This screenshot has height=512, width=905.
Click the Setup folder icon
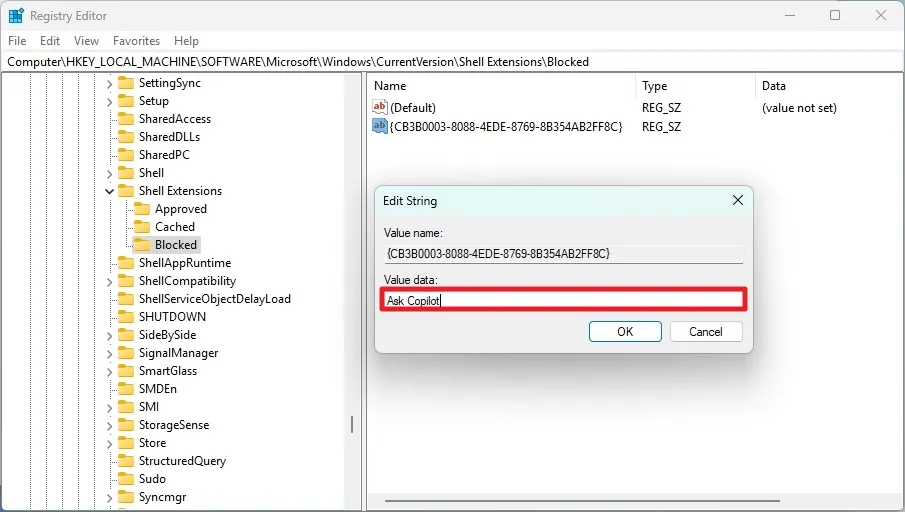coord(126,101)
